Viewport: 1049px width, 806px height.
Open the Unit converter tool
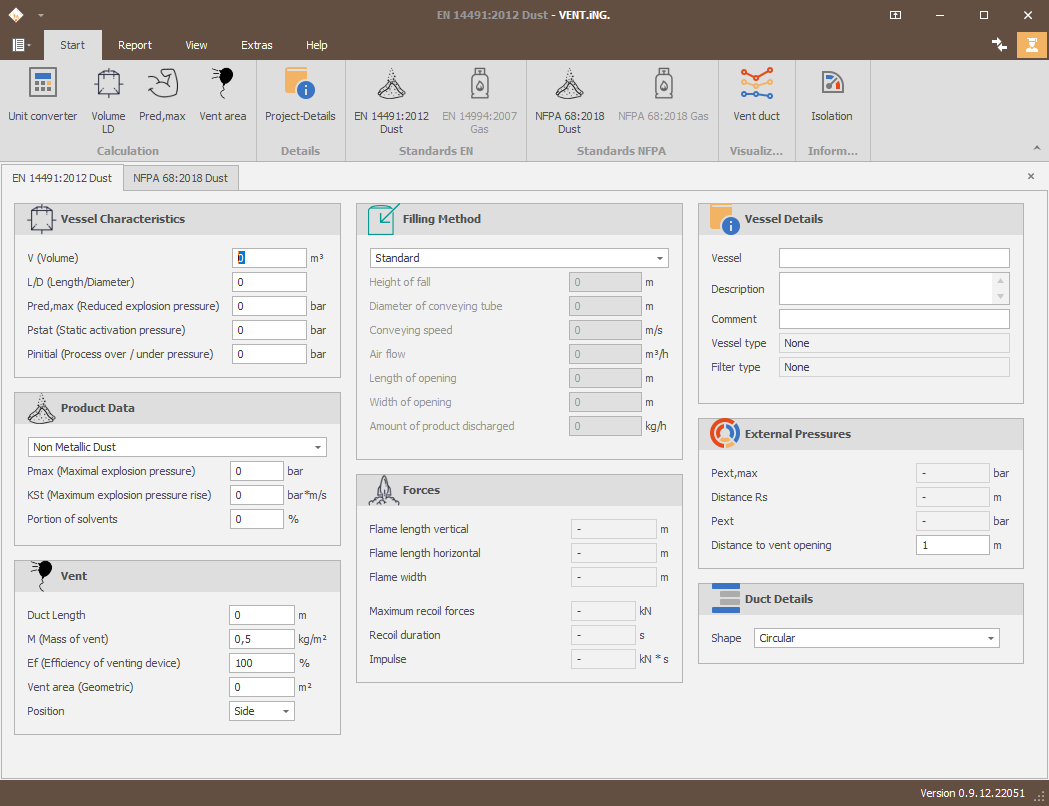[43, 95]
